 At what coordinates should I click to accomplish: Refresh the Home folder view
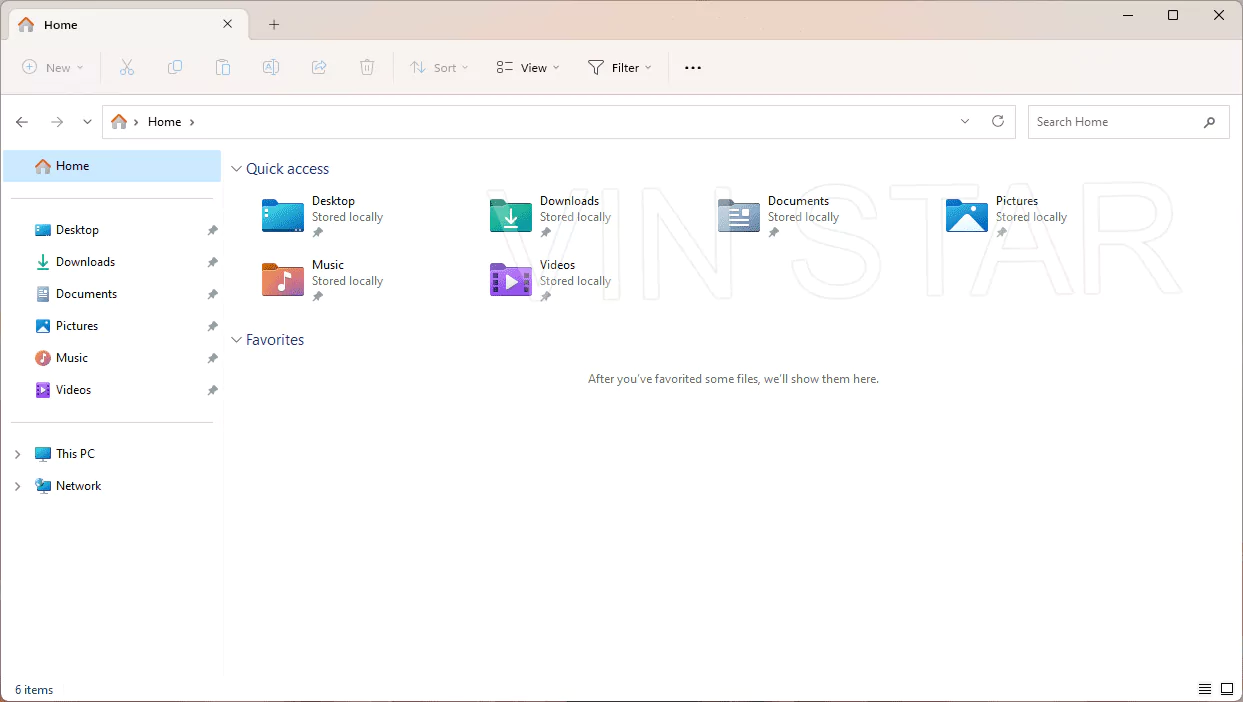pyautogui.click(x=997, y=122)
